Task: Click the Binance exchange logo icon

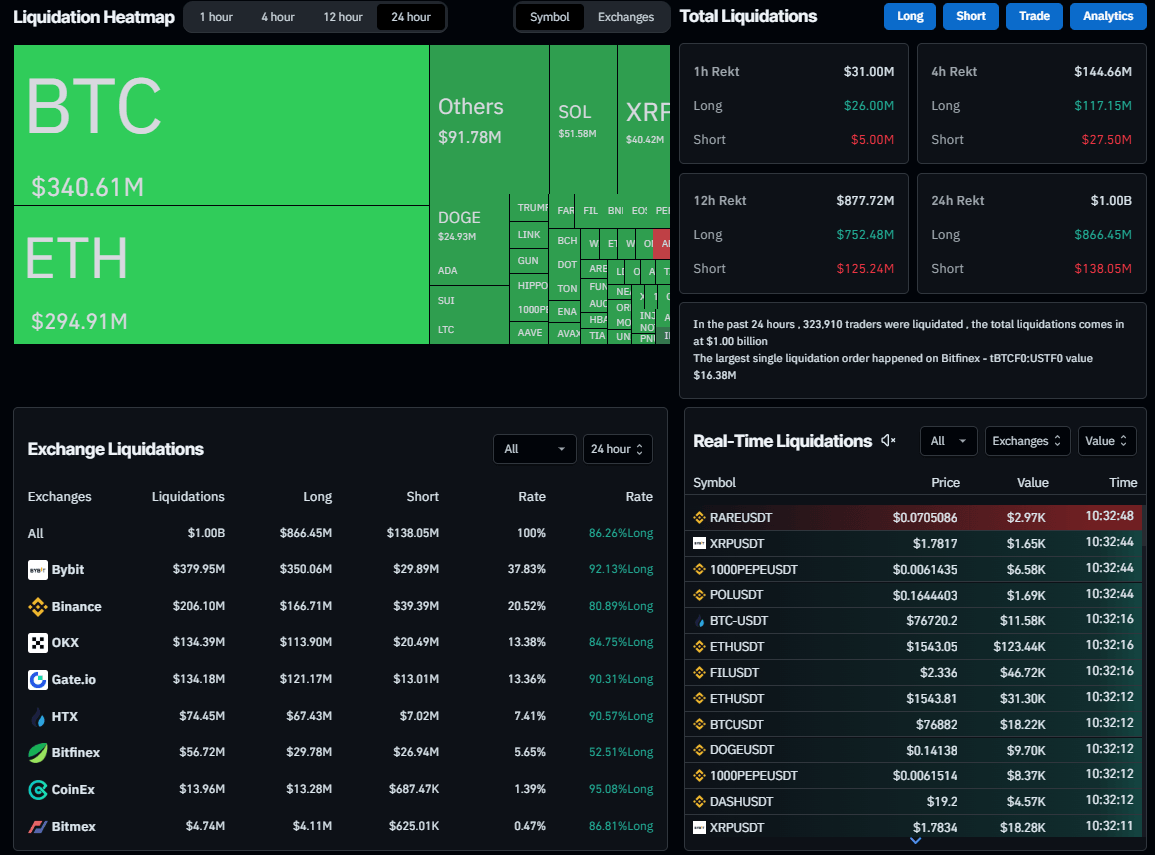Action: pos(37,607)
